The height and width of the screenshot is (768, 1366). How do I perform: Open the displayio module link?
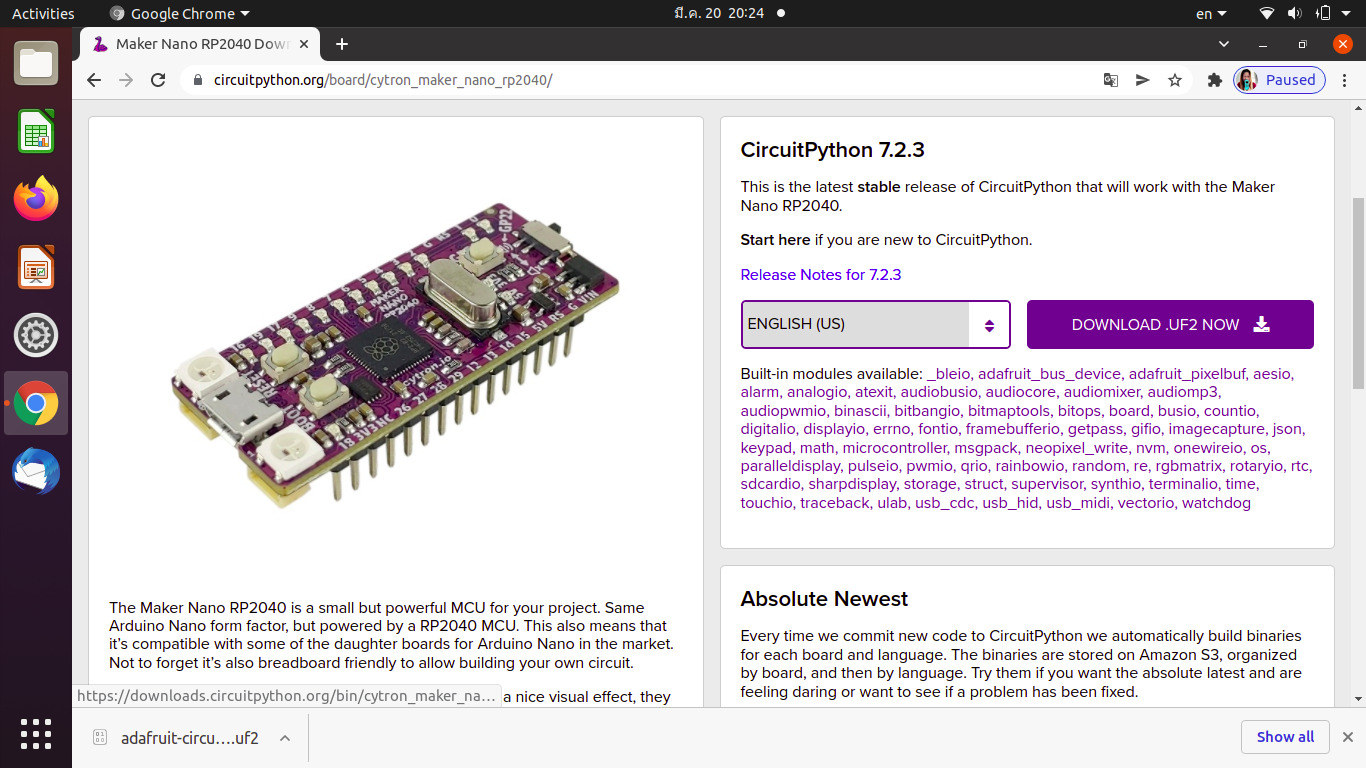point(834,428)
